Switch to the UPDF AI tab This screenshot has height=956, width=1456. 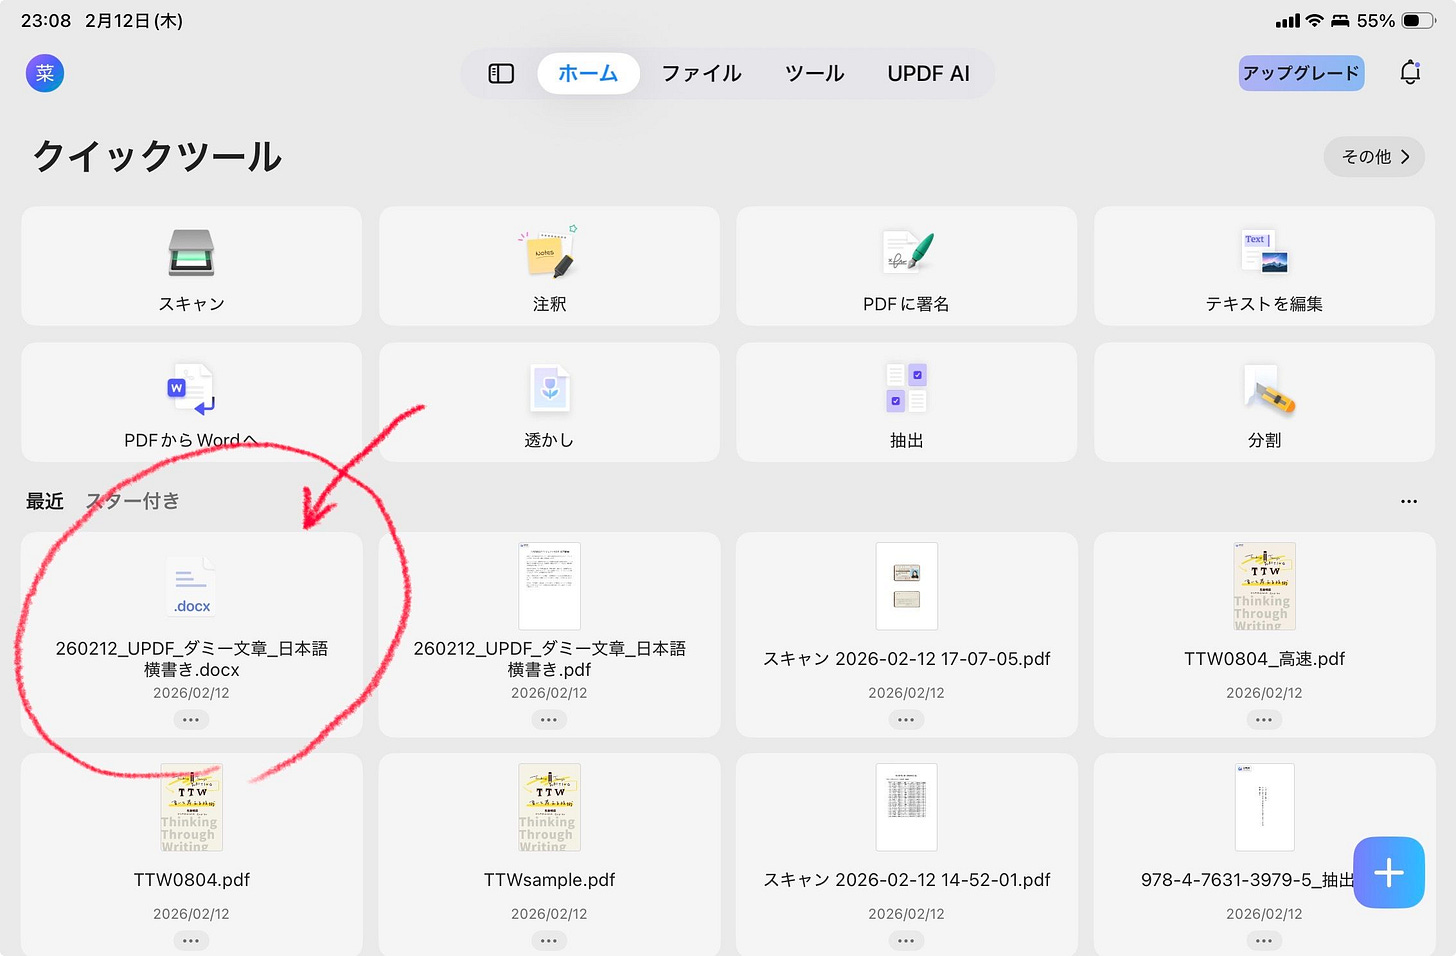928,74
